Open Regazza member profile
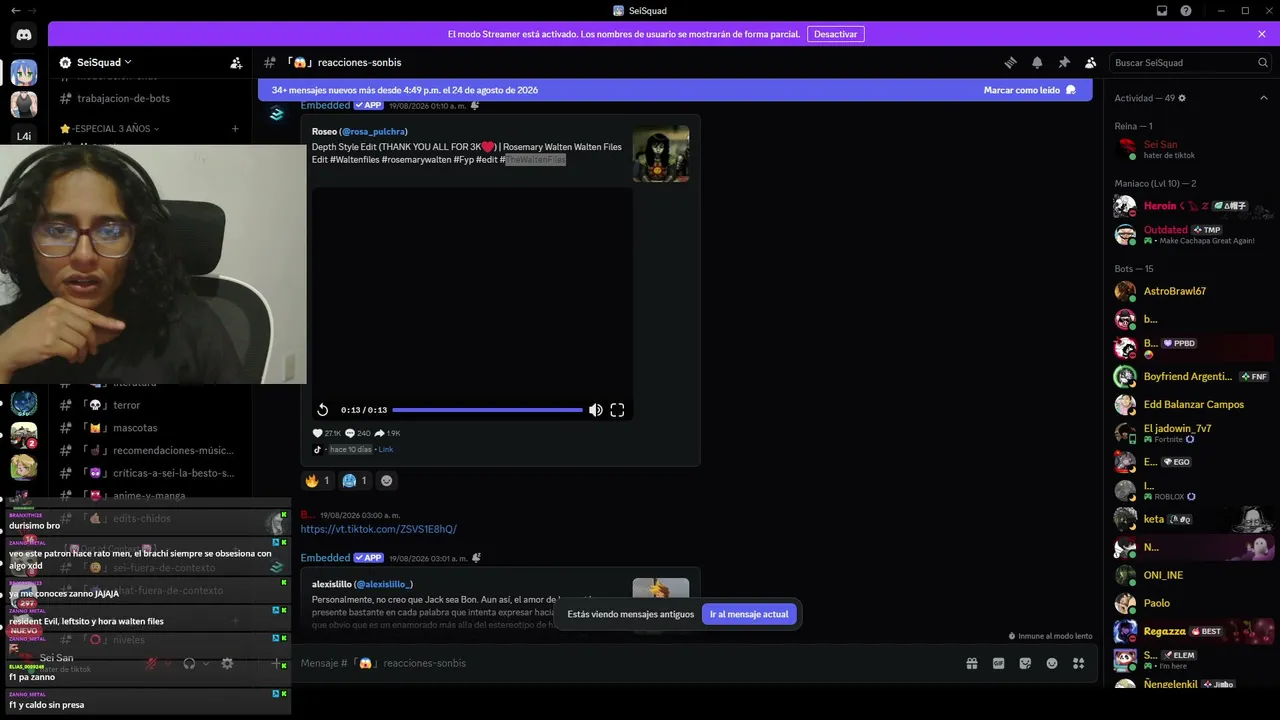 (1192, 631)
